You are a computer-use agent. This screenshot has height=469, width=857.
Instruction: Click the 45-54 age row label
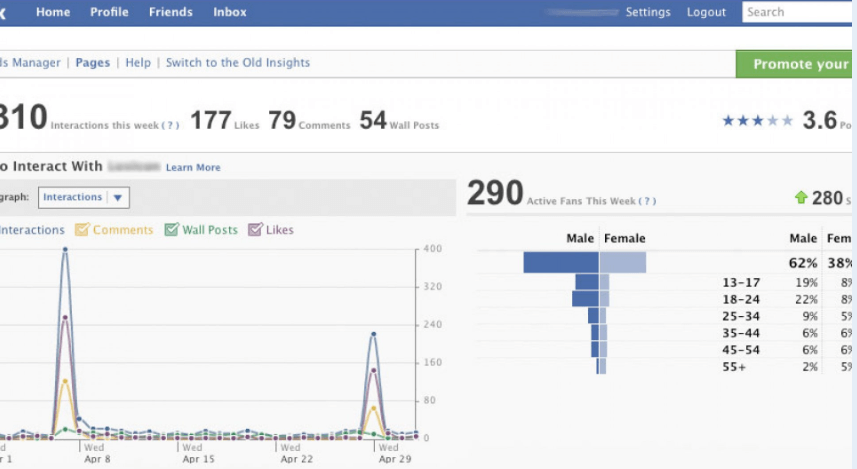click(x=741, y=350)
